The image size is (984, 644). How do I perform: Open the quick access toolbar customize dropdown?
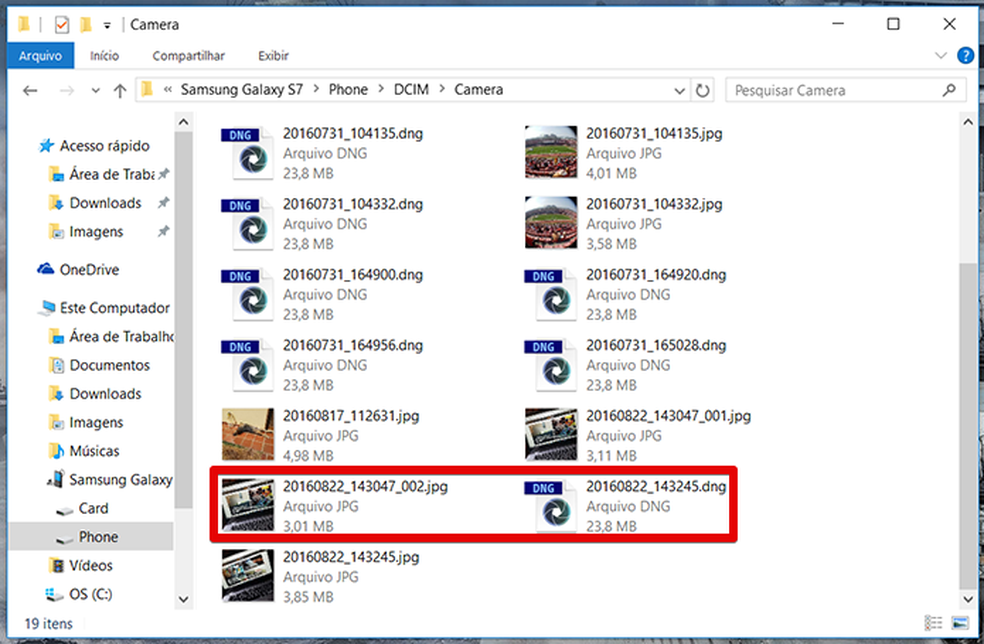click(x=107, y=25)
